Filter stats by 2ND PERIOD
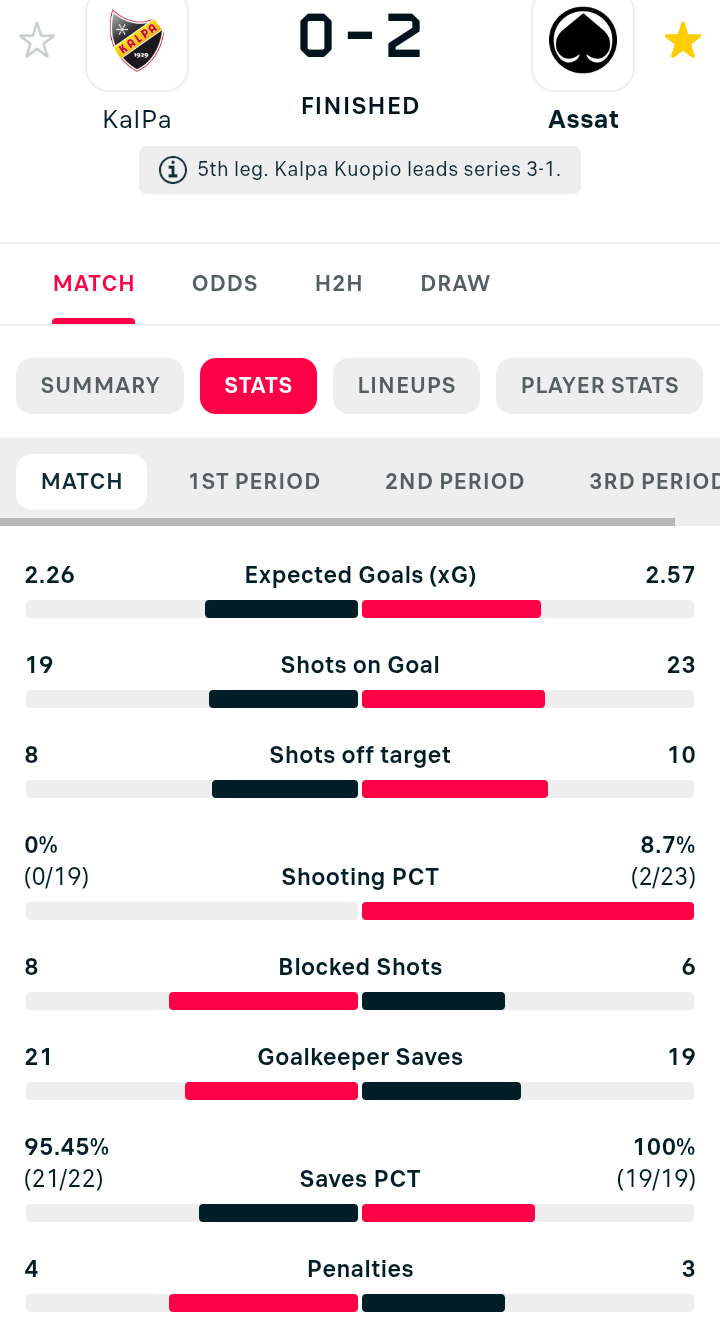 pyautogui.click(x=454, y=481)
